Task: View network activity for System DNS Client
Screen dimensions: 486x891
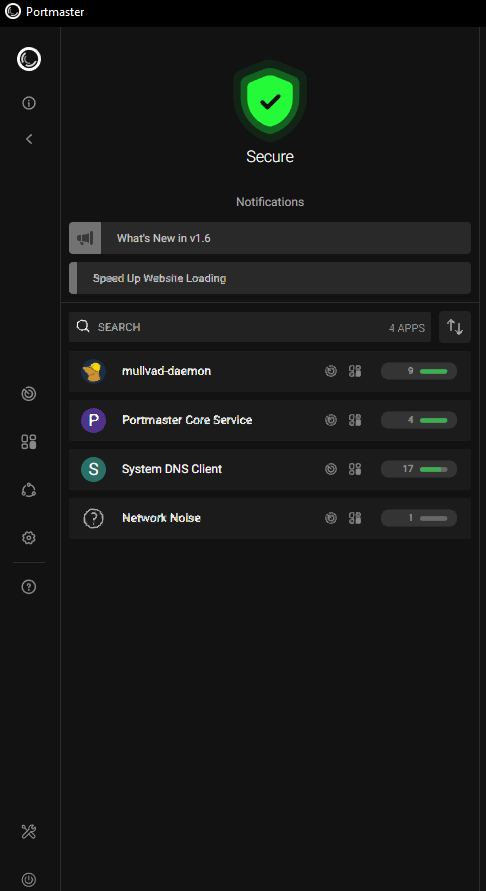Action: coord(331,469)
